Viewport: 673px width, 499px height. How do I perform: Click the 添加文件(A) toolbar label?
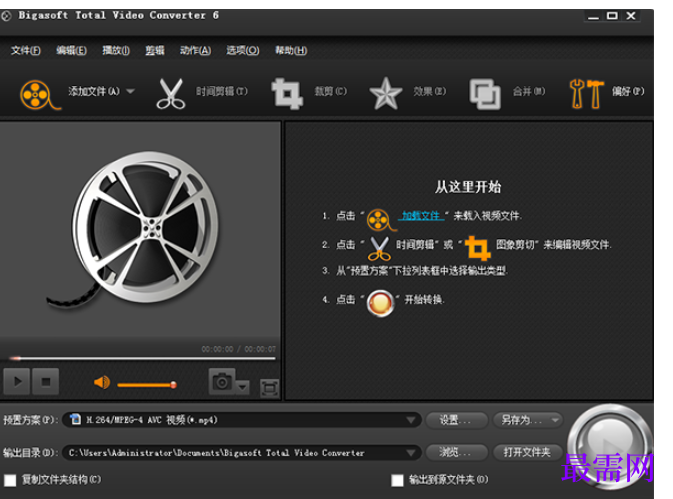click(x=94, y=91)
